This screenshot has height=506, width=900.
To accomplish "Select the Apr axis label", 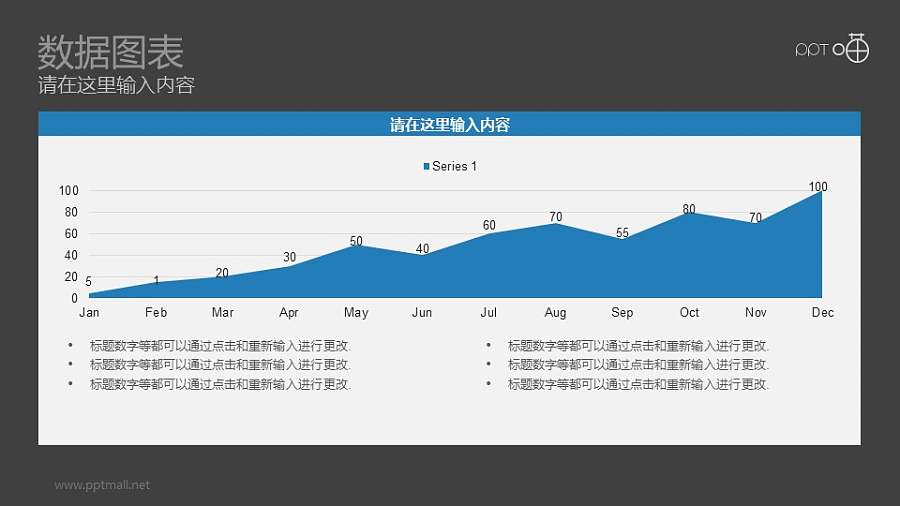I will 289,313.
